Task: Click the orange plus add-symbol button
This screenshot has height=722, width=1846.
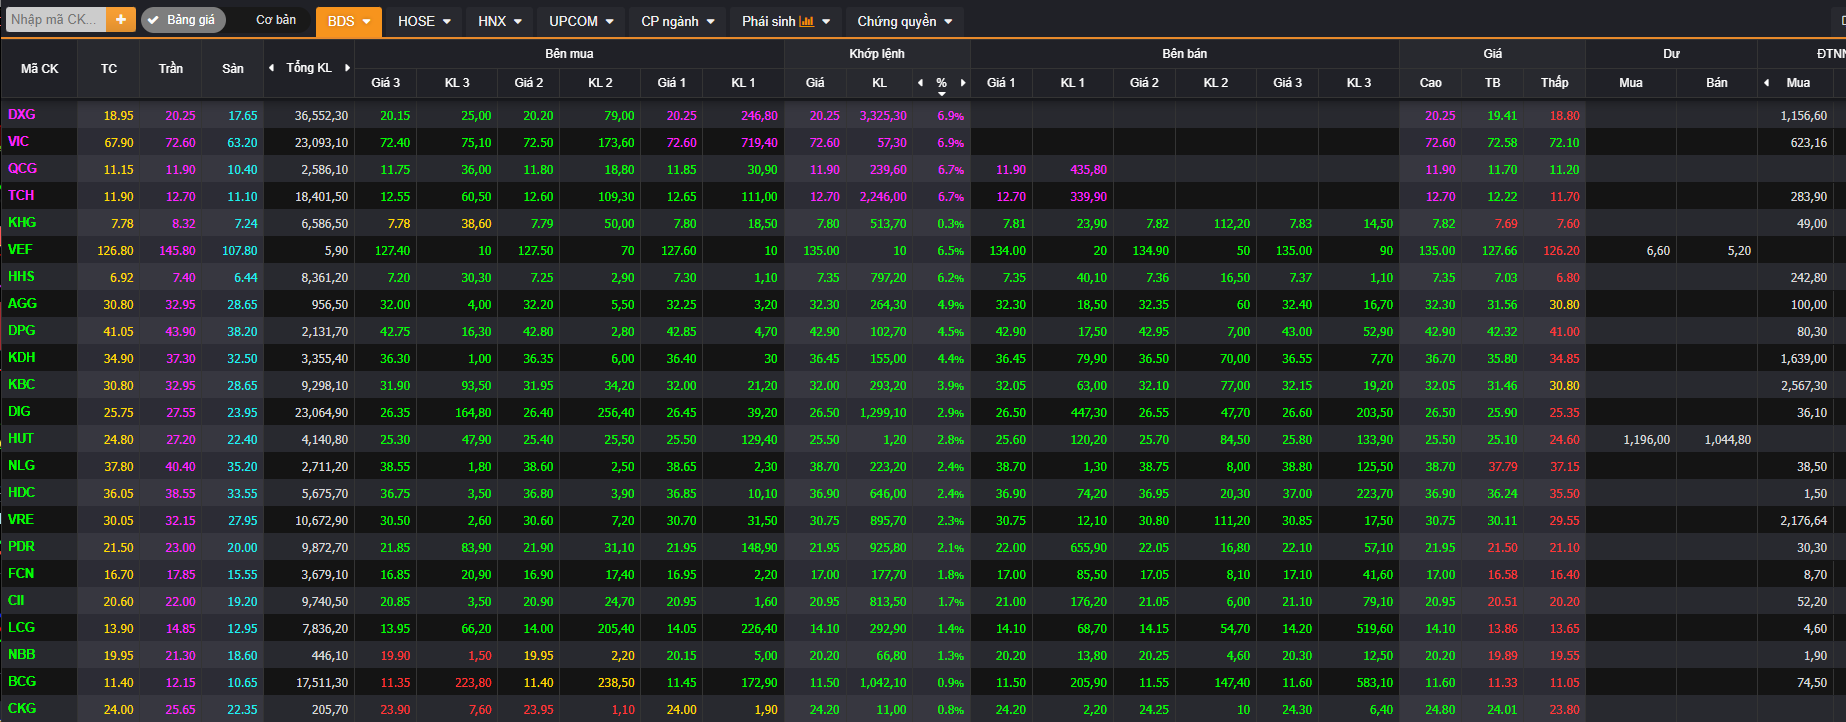Action: [120, 20]
